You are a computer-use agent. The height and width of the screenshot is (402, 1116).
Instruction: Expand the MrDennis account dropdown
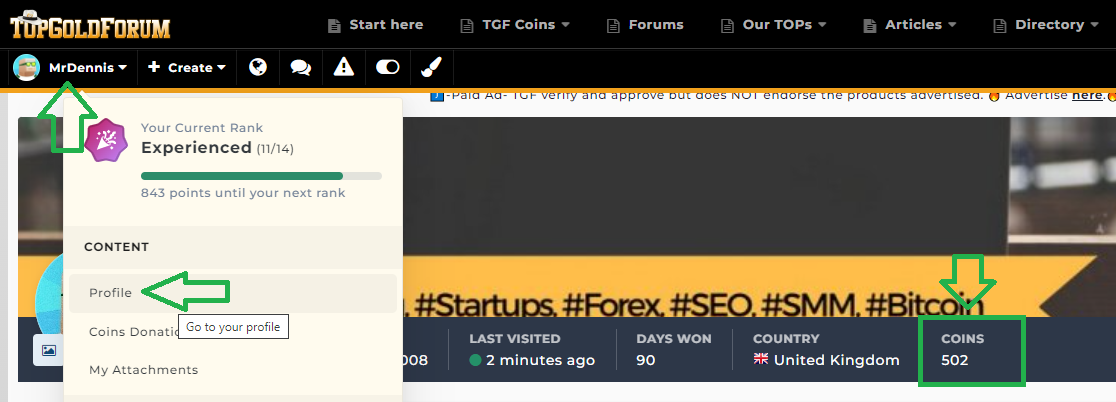click(x=87, y=67)
